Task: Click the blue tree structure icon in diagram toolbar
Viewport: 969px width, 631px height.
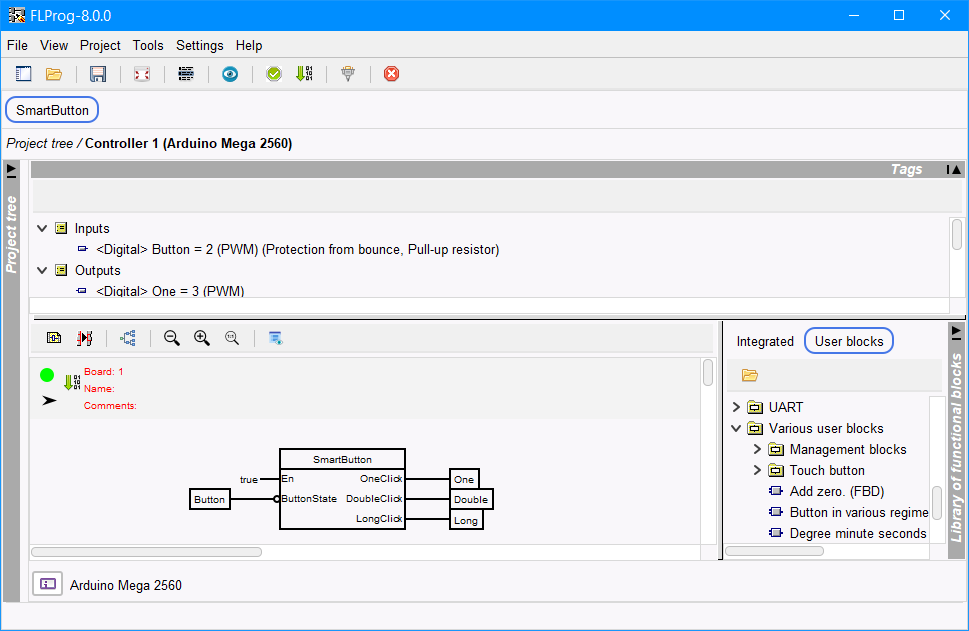Action: pos(128,338)
